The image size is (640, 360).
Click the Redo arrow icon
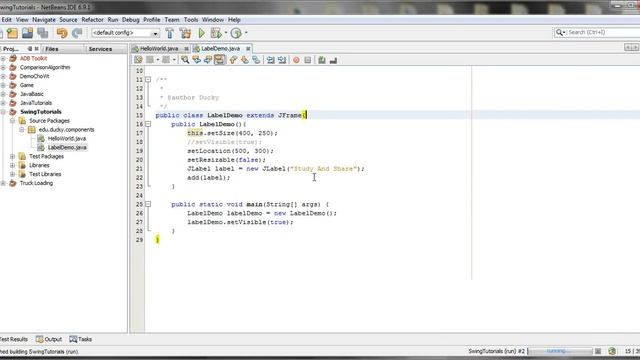pos(77,33)
